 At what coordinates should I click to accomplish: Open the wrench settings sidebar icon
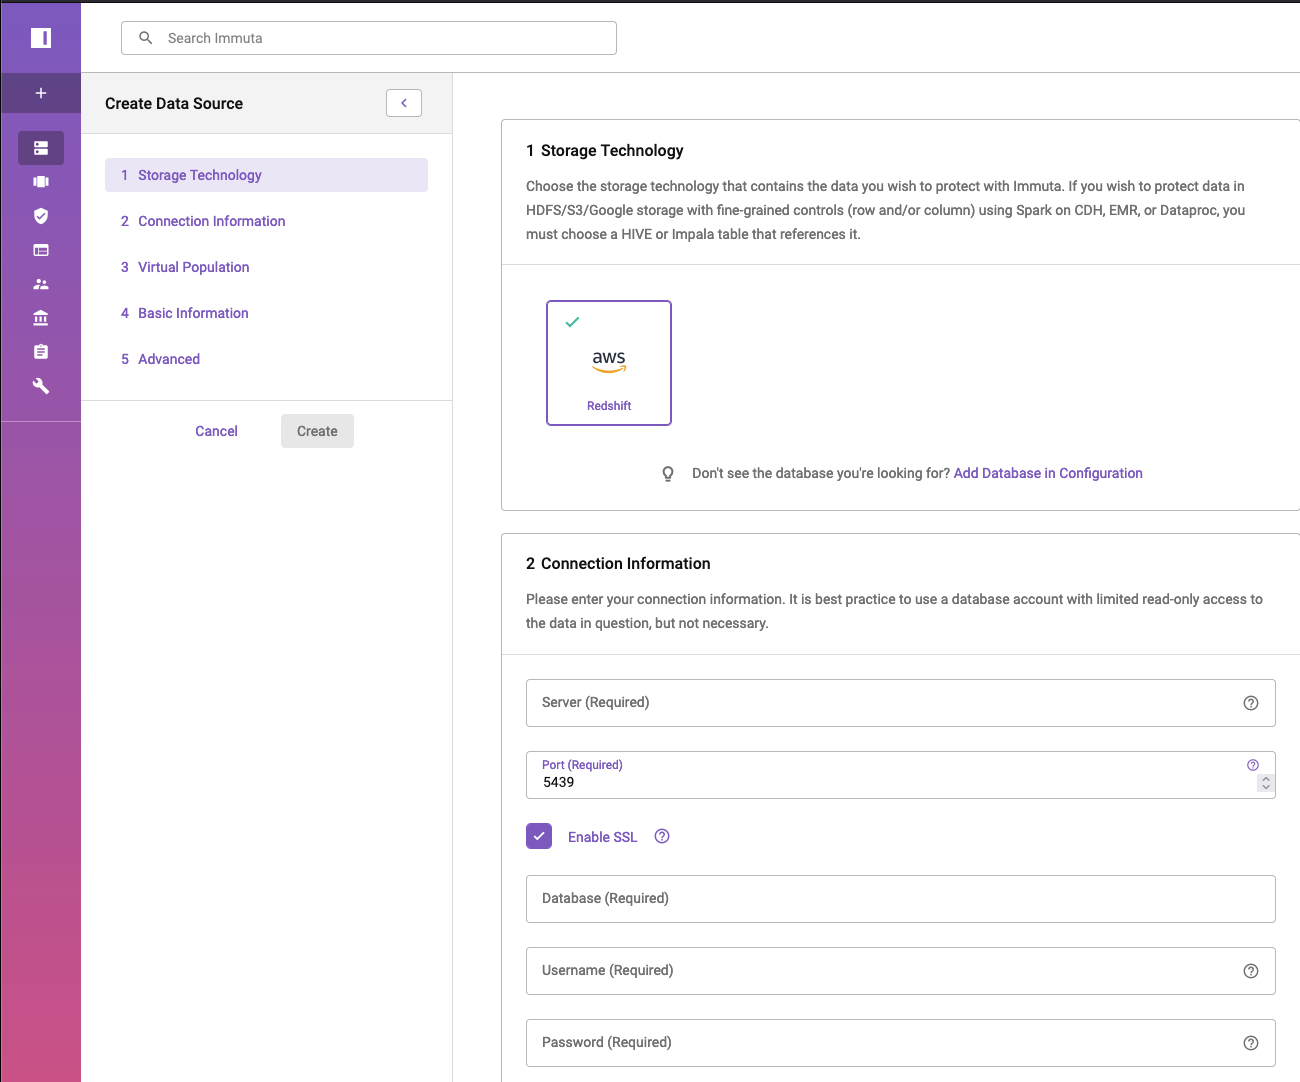click(x=41, y=386)
